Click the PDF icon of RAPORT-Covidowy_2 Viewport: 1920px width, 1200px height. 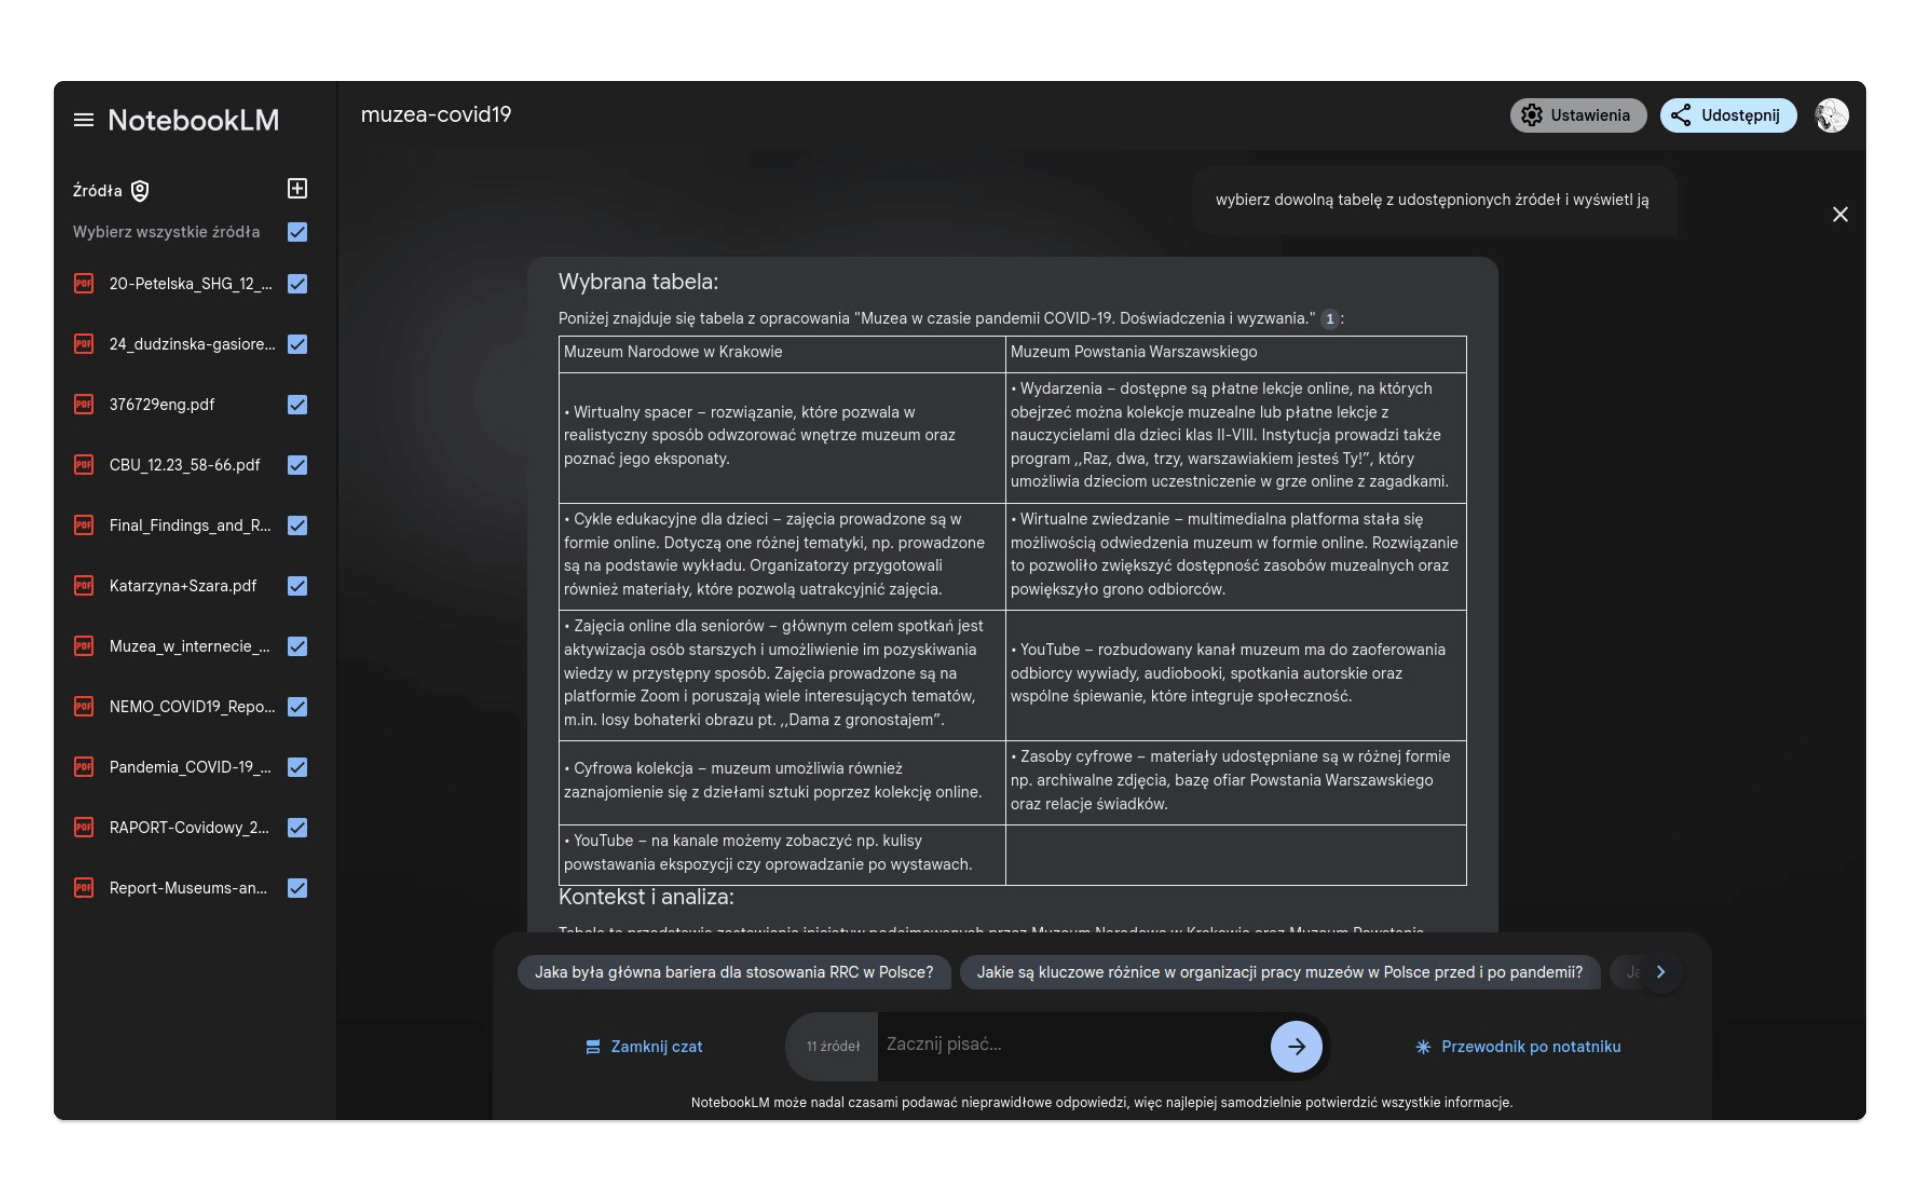(84, 828)
